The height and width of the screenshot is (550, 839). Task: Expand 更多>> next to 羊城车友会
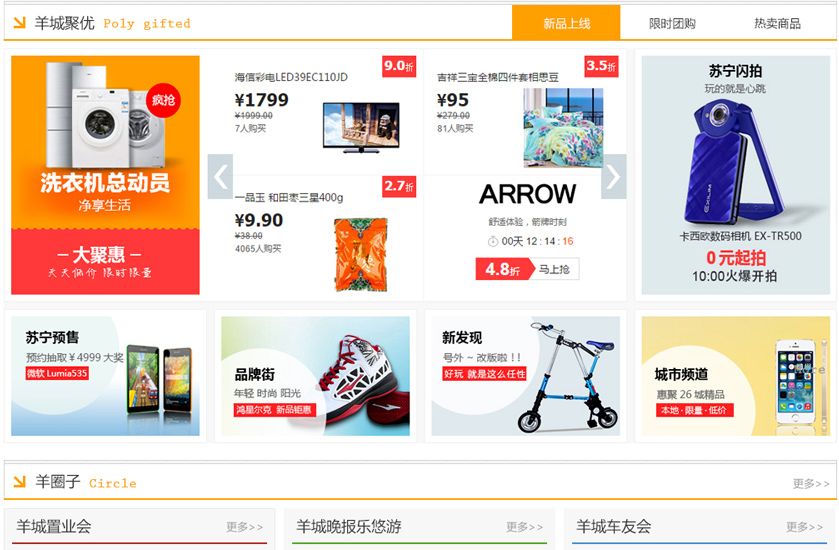coord(804,527)
